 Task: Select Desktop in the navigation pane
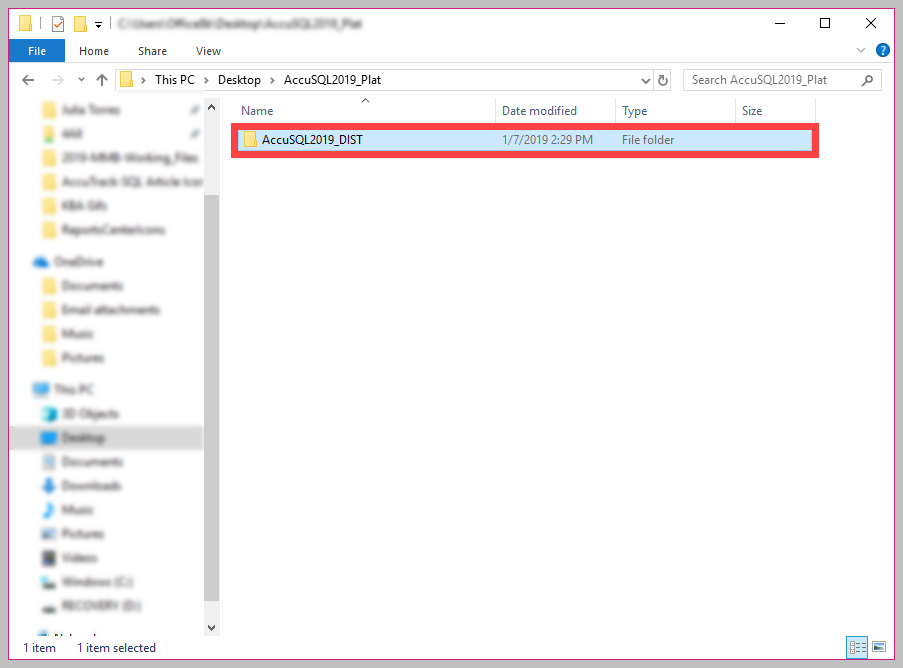[107, 438]
